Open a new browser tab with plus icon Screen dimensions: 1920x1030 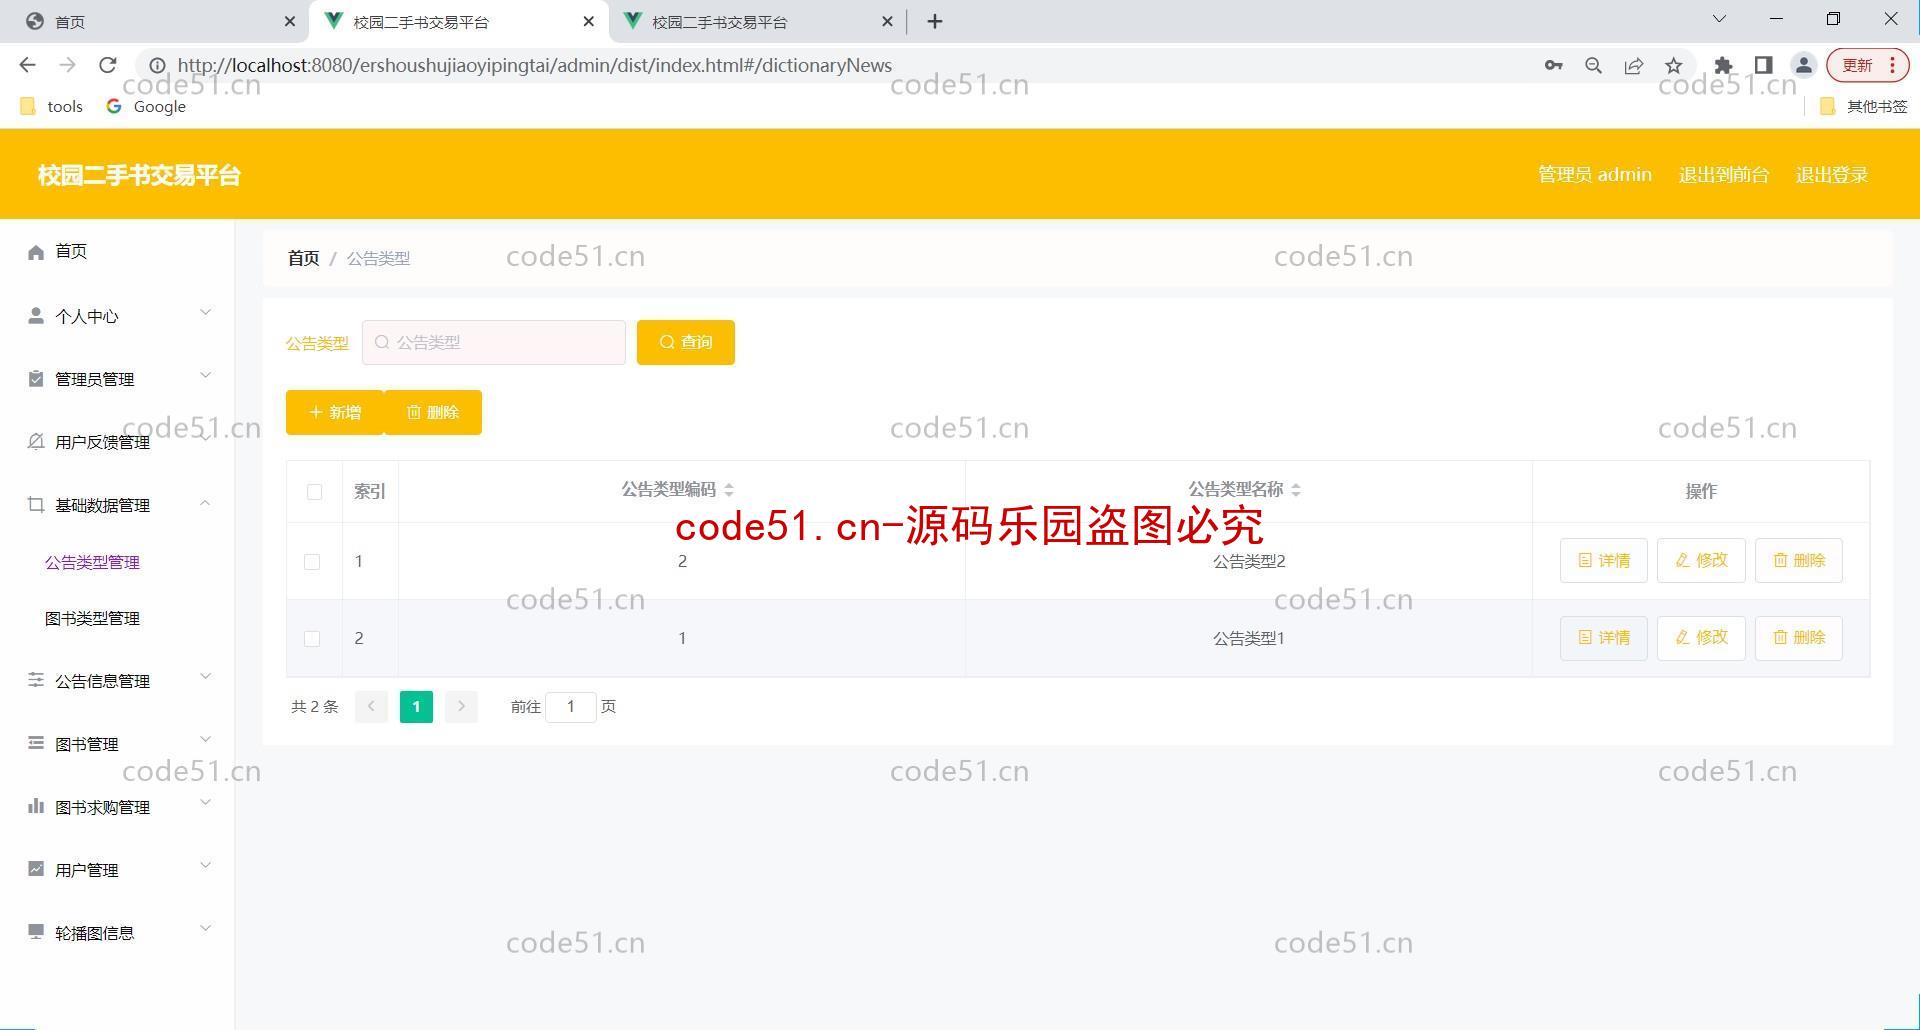point(935,21)
